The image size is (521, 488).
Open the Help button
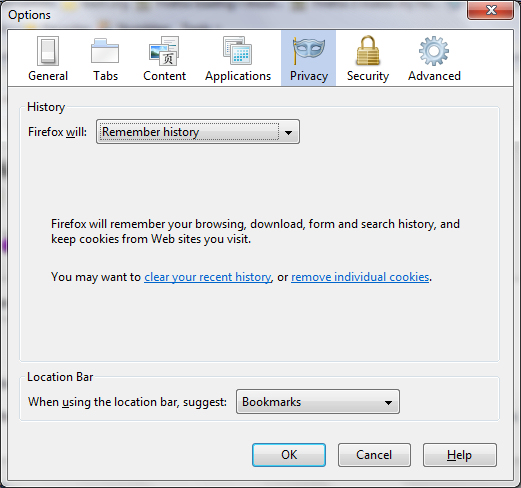point(460,455)
